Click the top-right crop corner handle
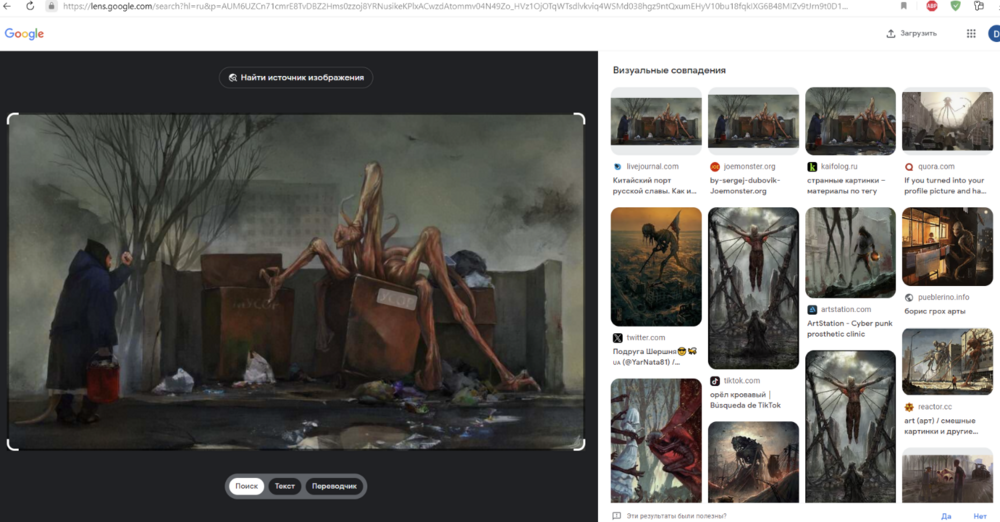The height and width of the screenshot is (522, 1000). point(580,119)
